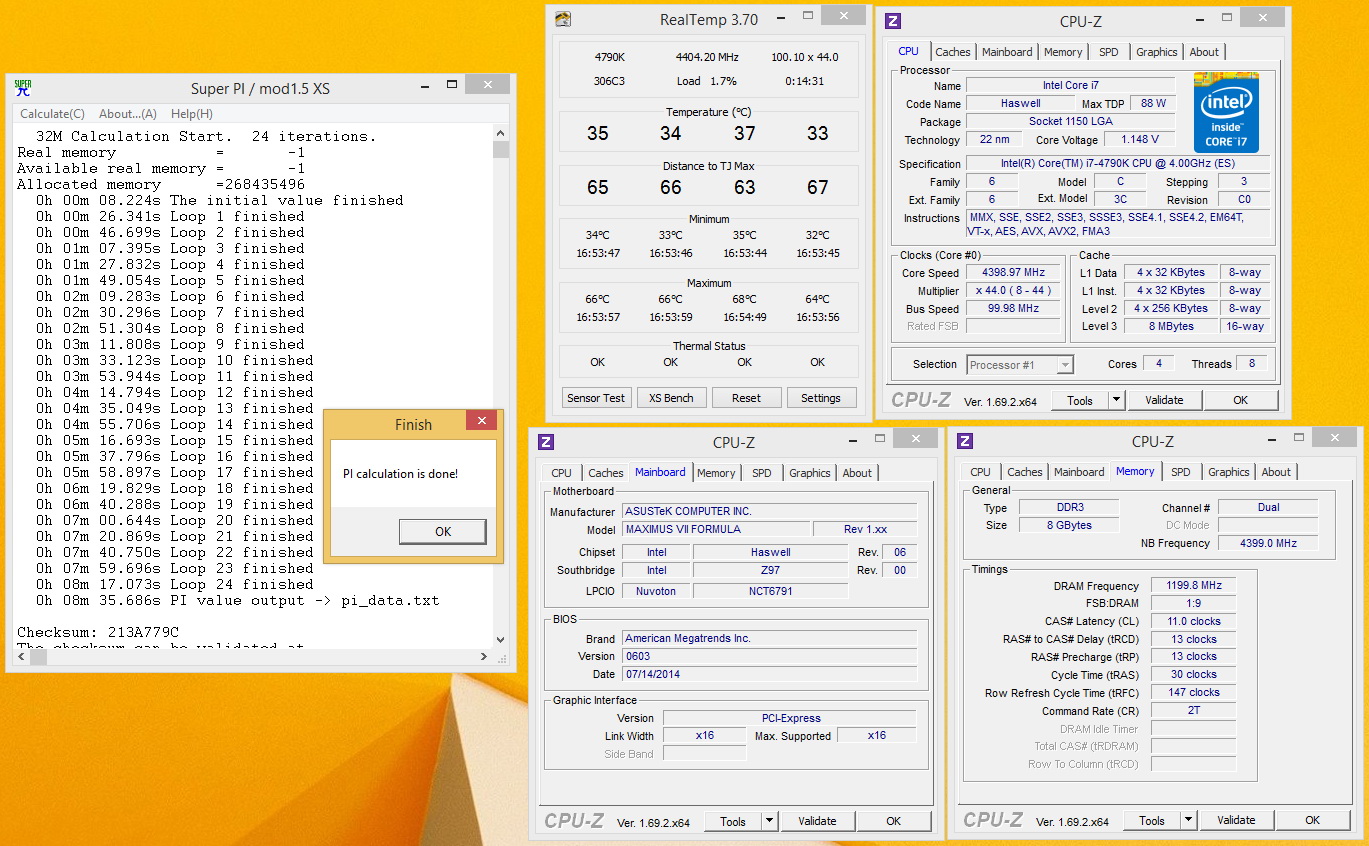
Task: Click OK in CPU-Z Memory window
Action: [x=1312, y=821]
